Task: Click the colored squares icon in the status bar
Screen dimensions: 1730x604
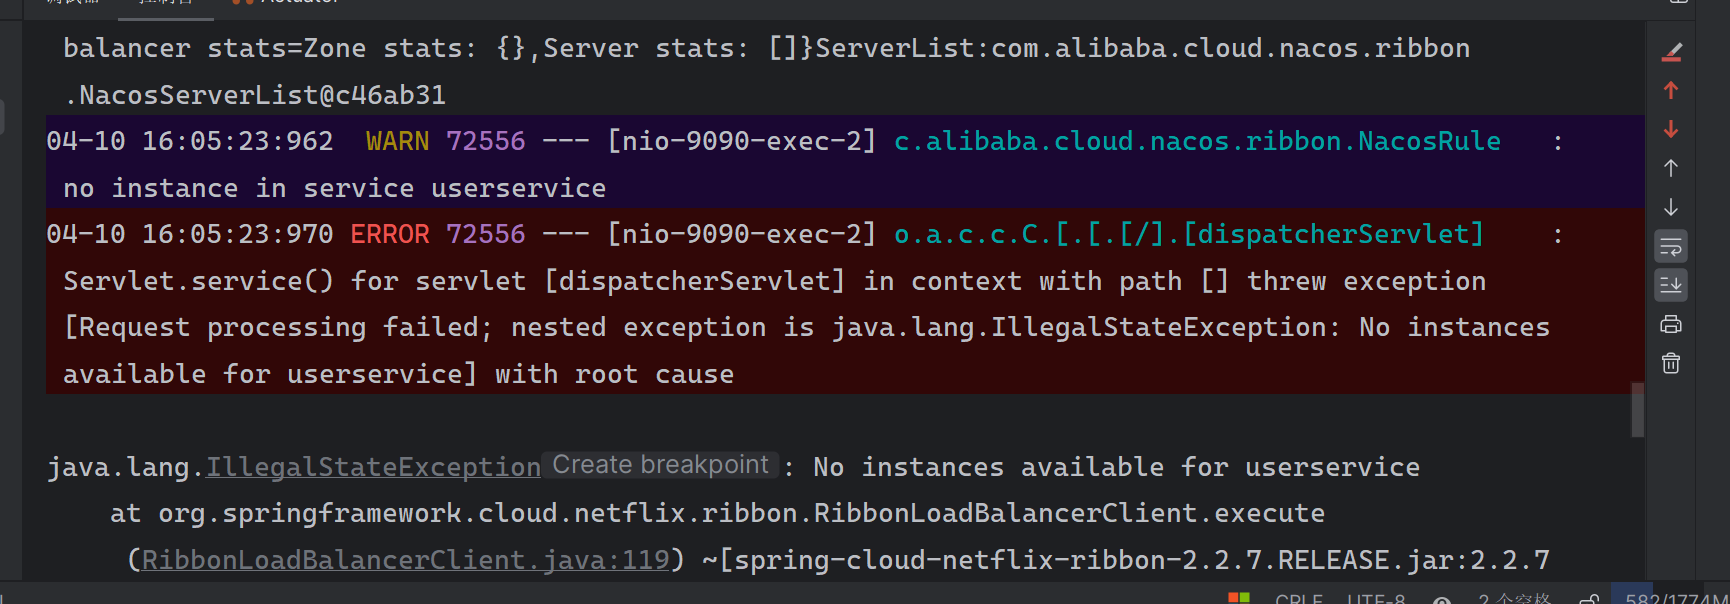Action: [x=1239, y=598]
